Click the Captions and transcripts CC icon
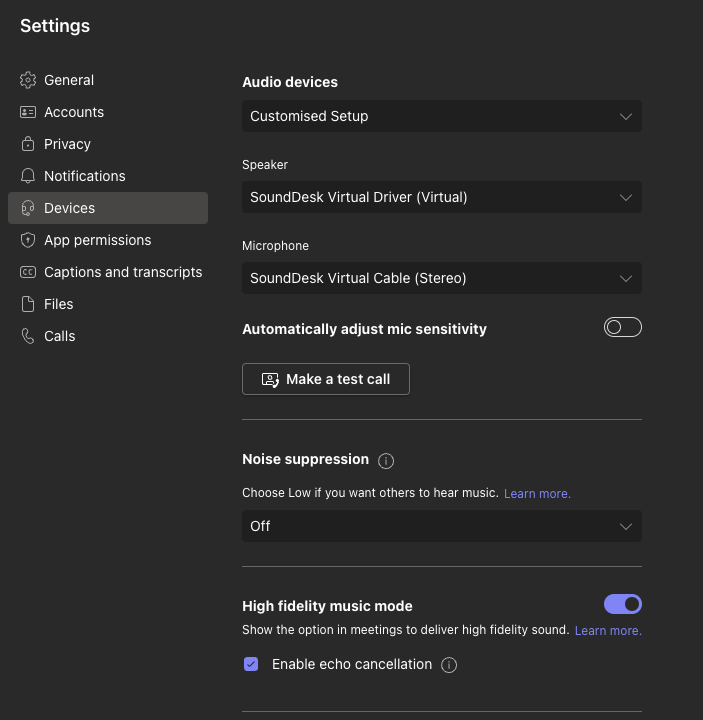The image size is (703, 720). pos(28,272)
